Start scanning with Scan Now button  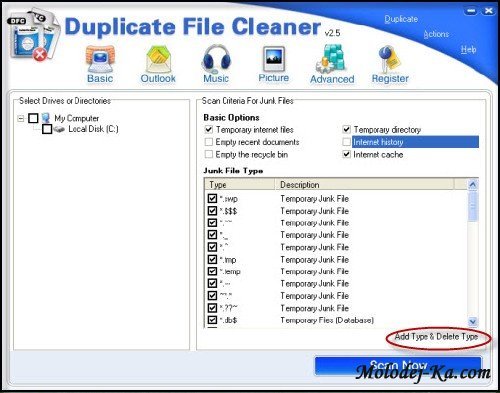click(x=398, y=366)
